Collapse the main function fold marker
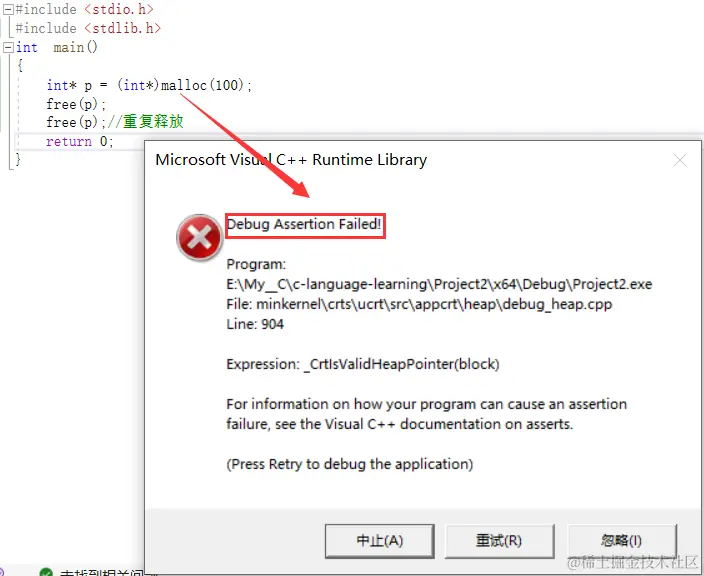The height and width of the screenshot is (576, 704). [8, 47]
